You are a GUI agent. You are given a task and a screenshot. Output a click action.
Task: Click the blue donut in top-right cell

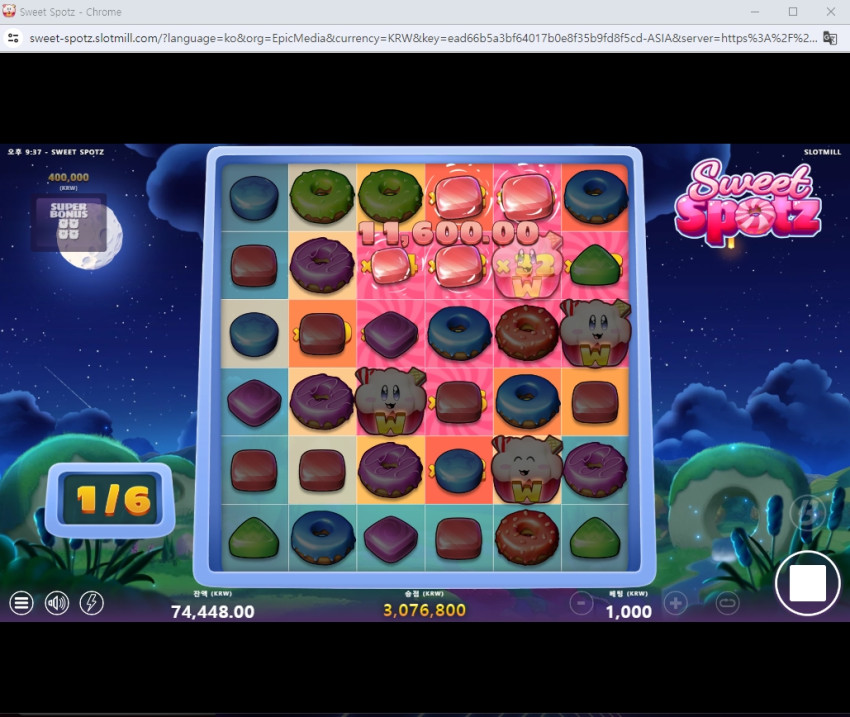click(x=595, y=196)
